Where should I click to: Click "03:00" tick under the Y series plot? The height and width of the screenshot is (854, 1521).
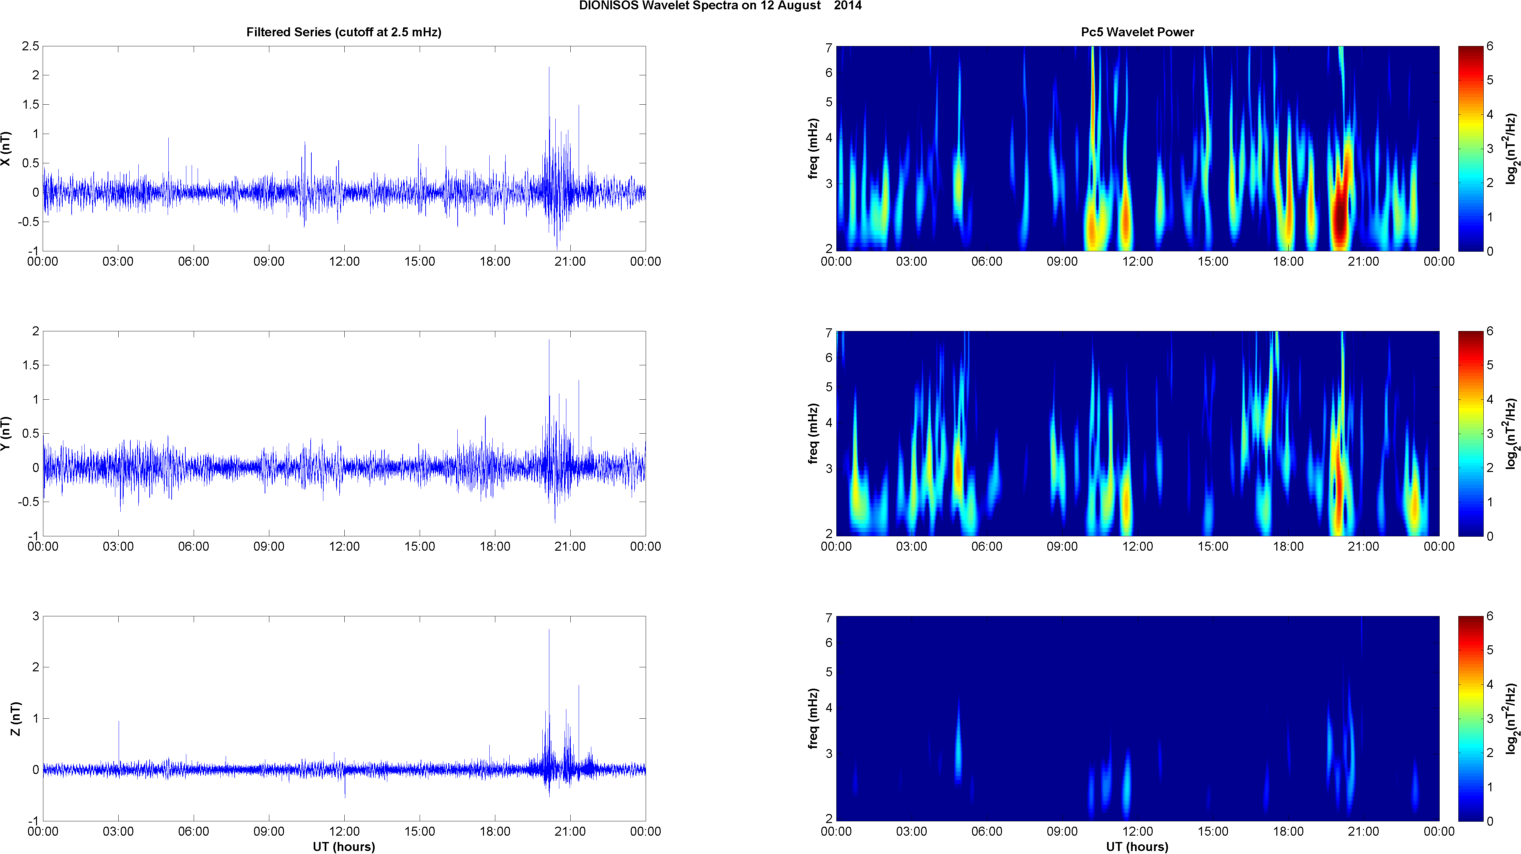click(118, 546)
